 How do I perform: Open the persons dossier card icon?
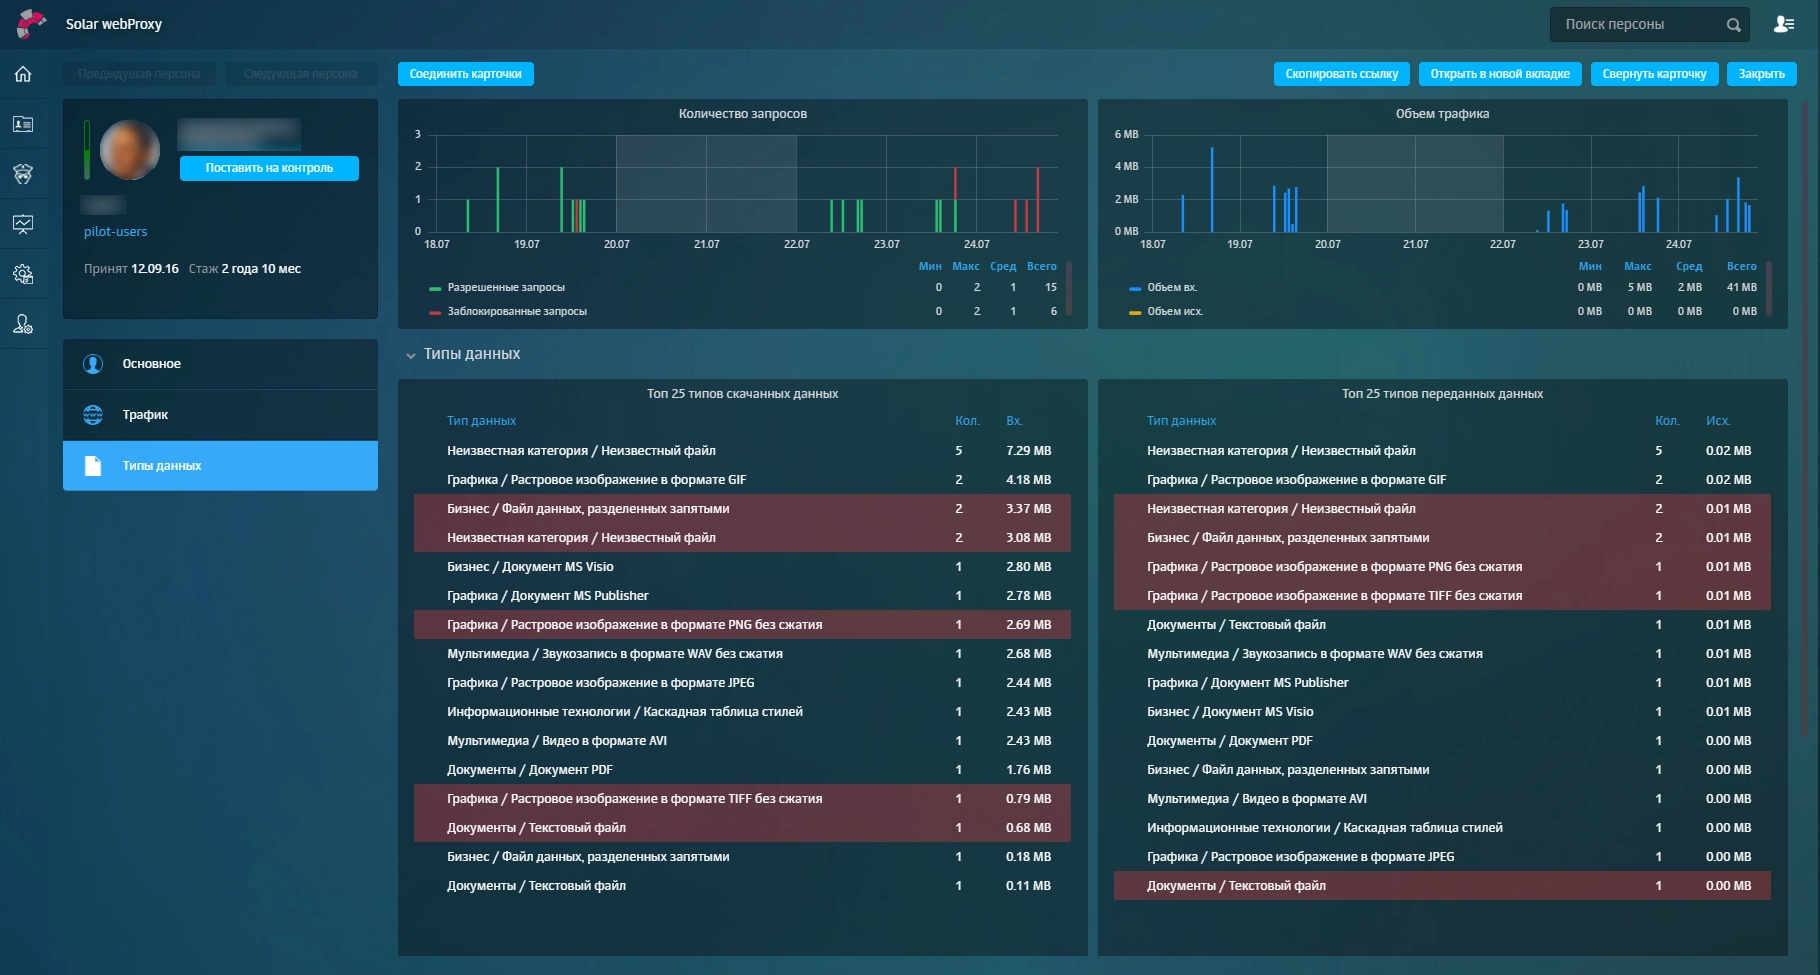(23, 124)
